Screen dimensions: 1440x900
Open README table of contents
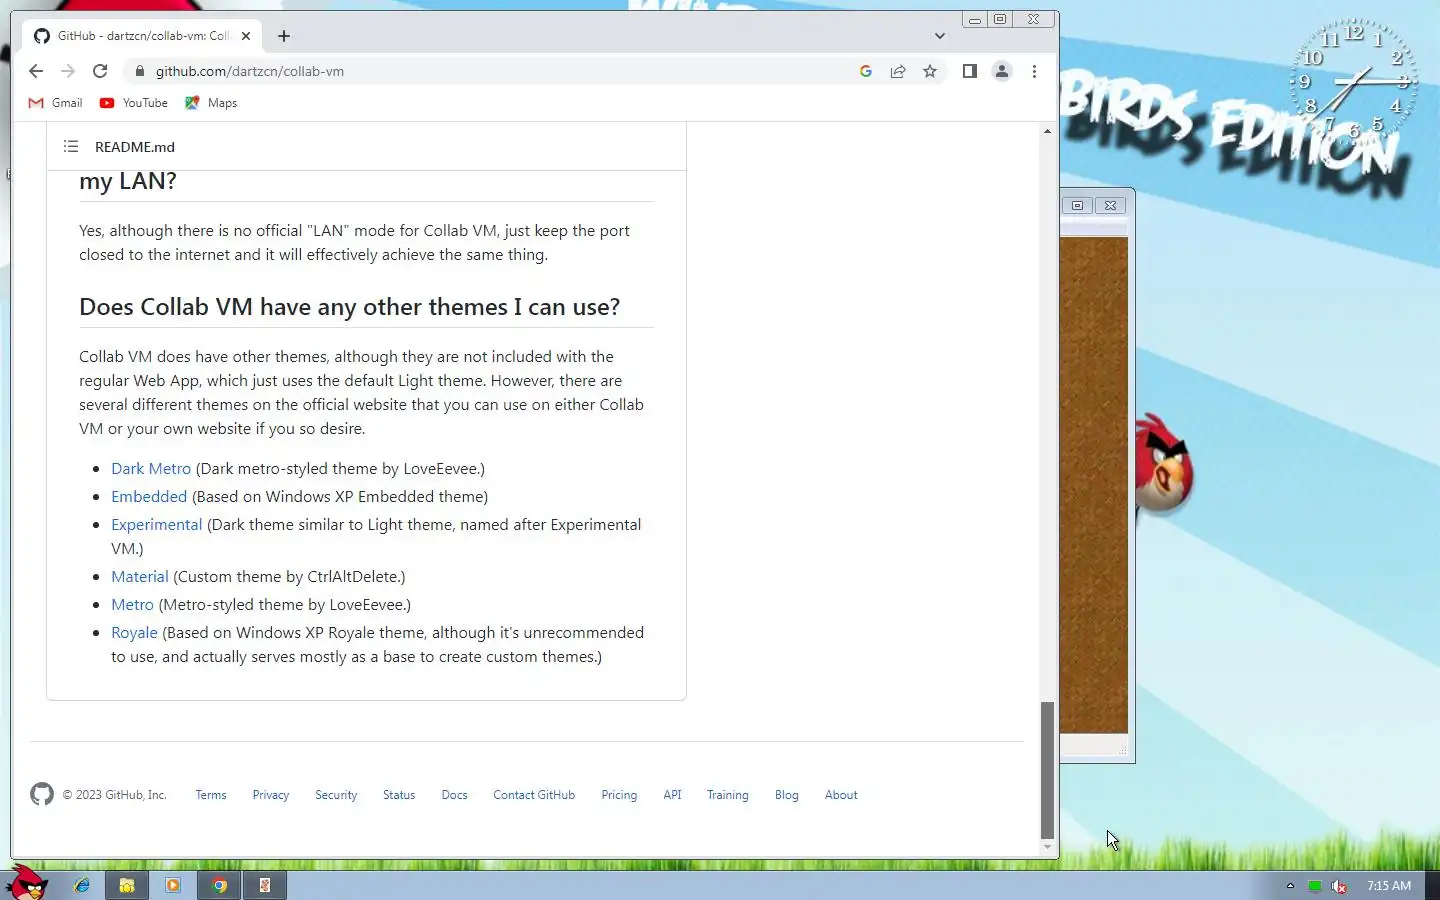coord(71,146)
